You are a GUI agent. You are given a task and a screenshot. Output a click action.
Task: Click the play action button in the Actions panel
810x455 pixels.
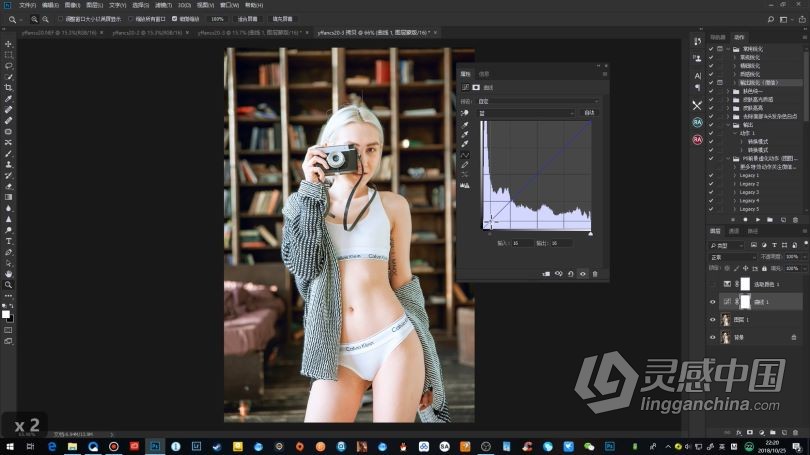click(x=757, y=219)
